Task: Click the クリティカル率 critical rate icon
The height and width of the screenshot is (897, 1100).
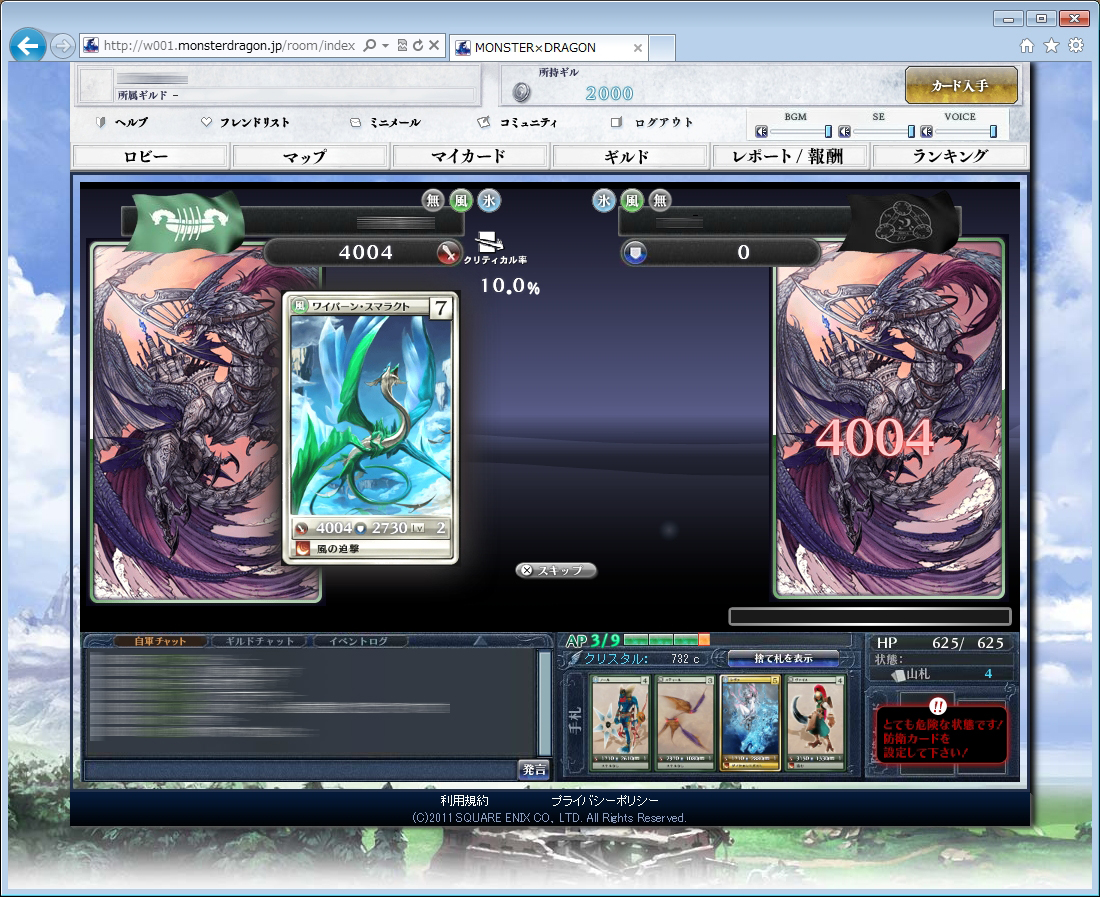Action: click(x=489, y=242)
